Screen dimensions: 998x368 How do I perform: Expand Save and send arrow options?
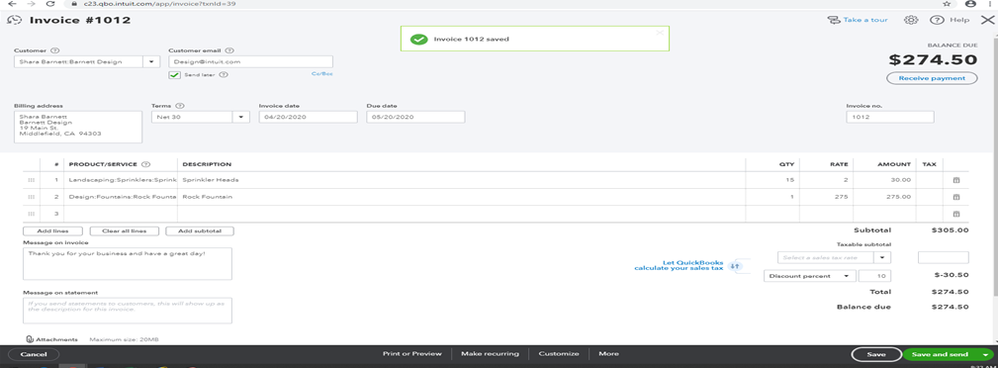(985, 355)
